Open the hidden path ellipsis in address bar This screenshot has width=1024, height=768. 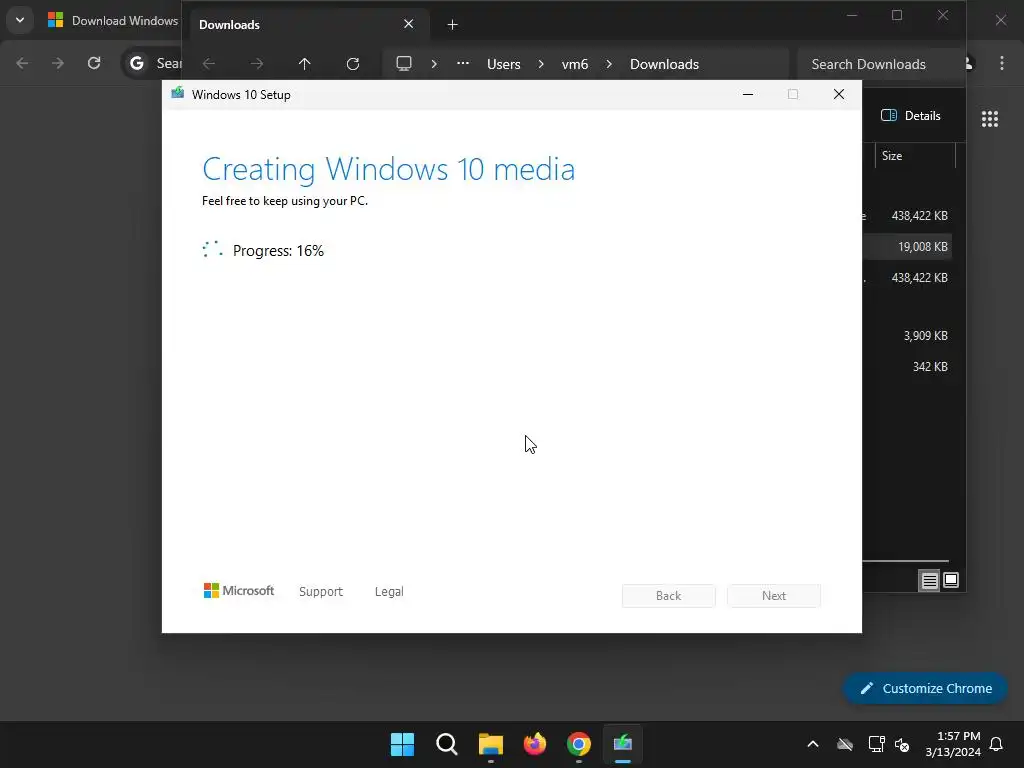pyautogui.click(x=462, y=63)
